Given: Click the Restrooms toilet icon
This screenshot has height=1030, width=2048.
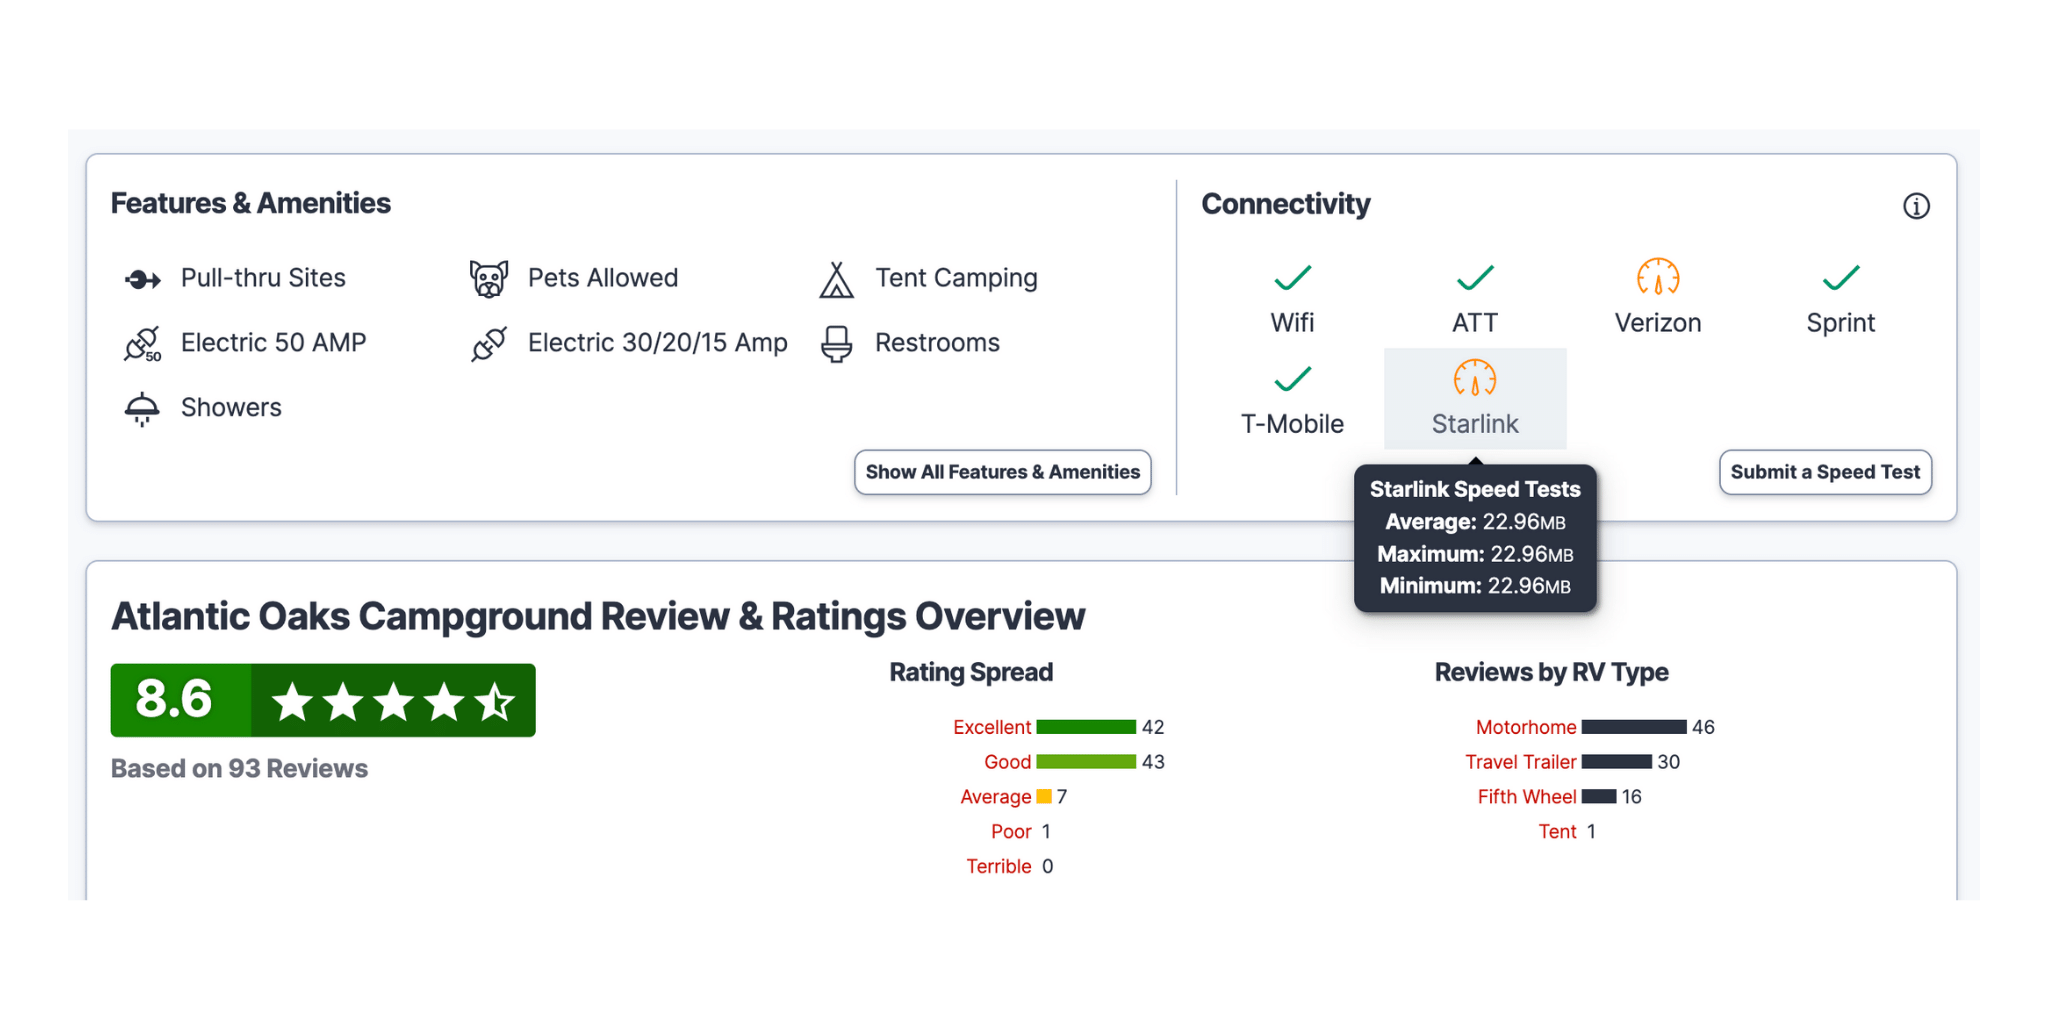Looking at the screenshot, I should pyautogui.click(x=836, y=344).
